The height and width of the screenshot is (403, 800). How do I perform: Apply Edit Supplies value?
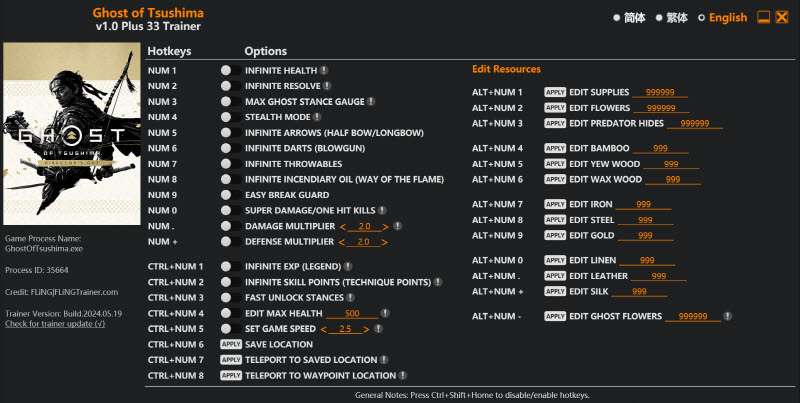coord(555,92)
